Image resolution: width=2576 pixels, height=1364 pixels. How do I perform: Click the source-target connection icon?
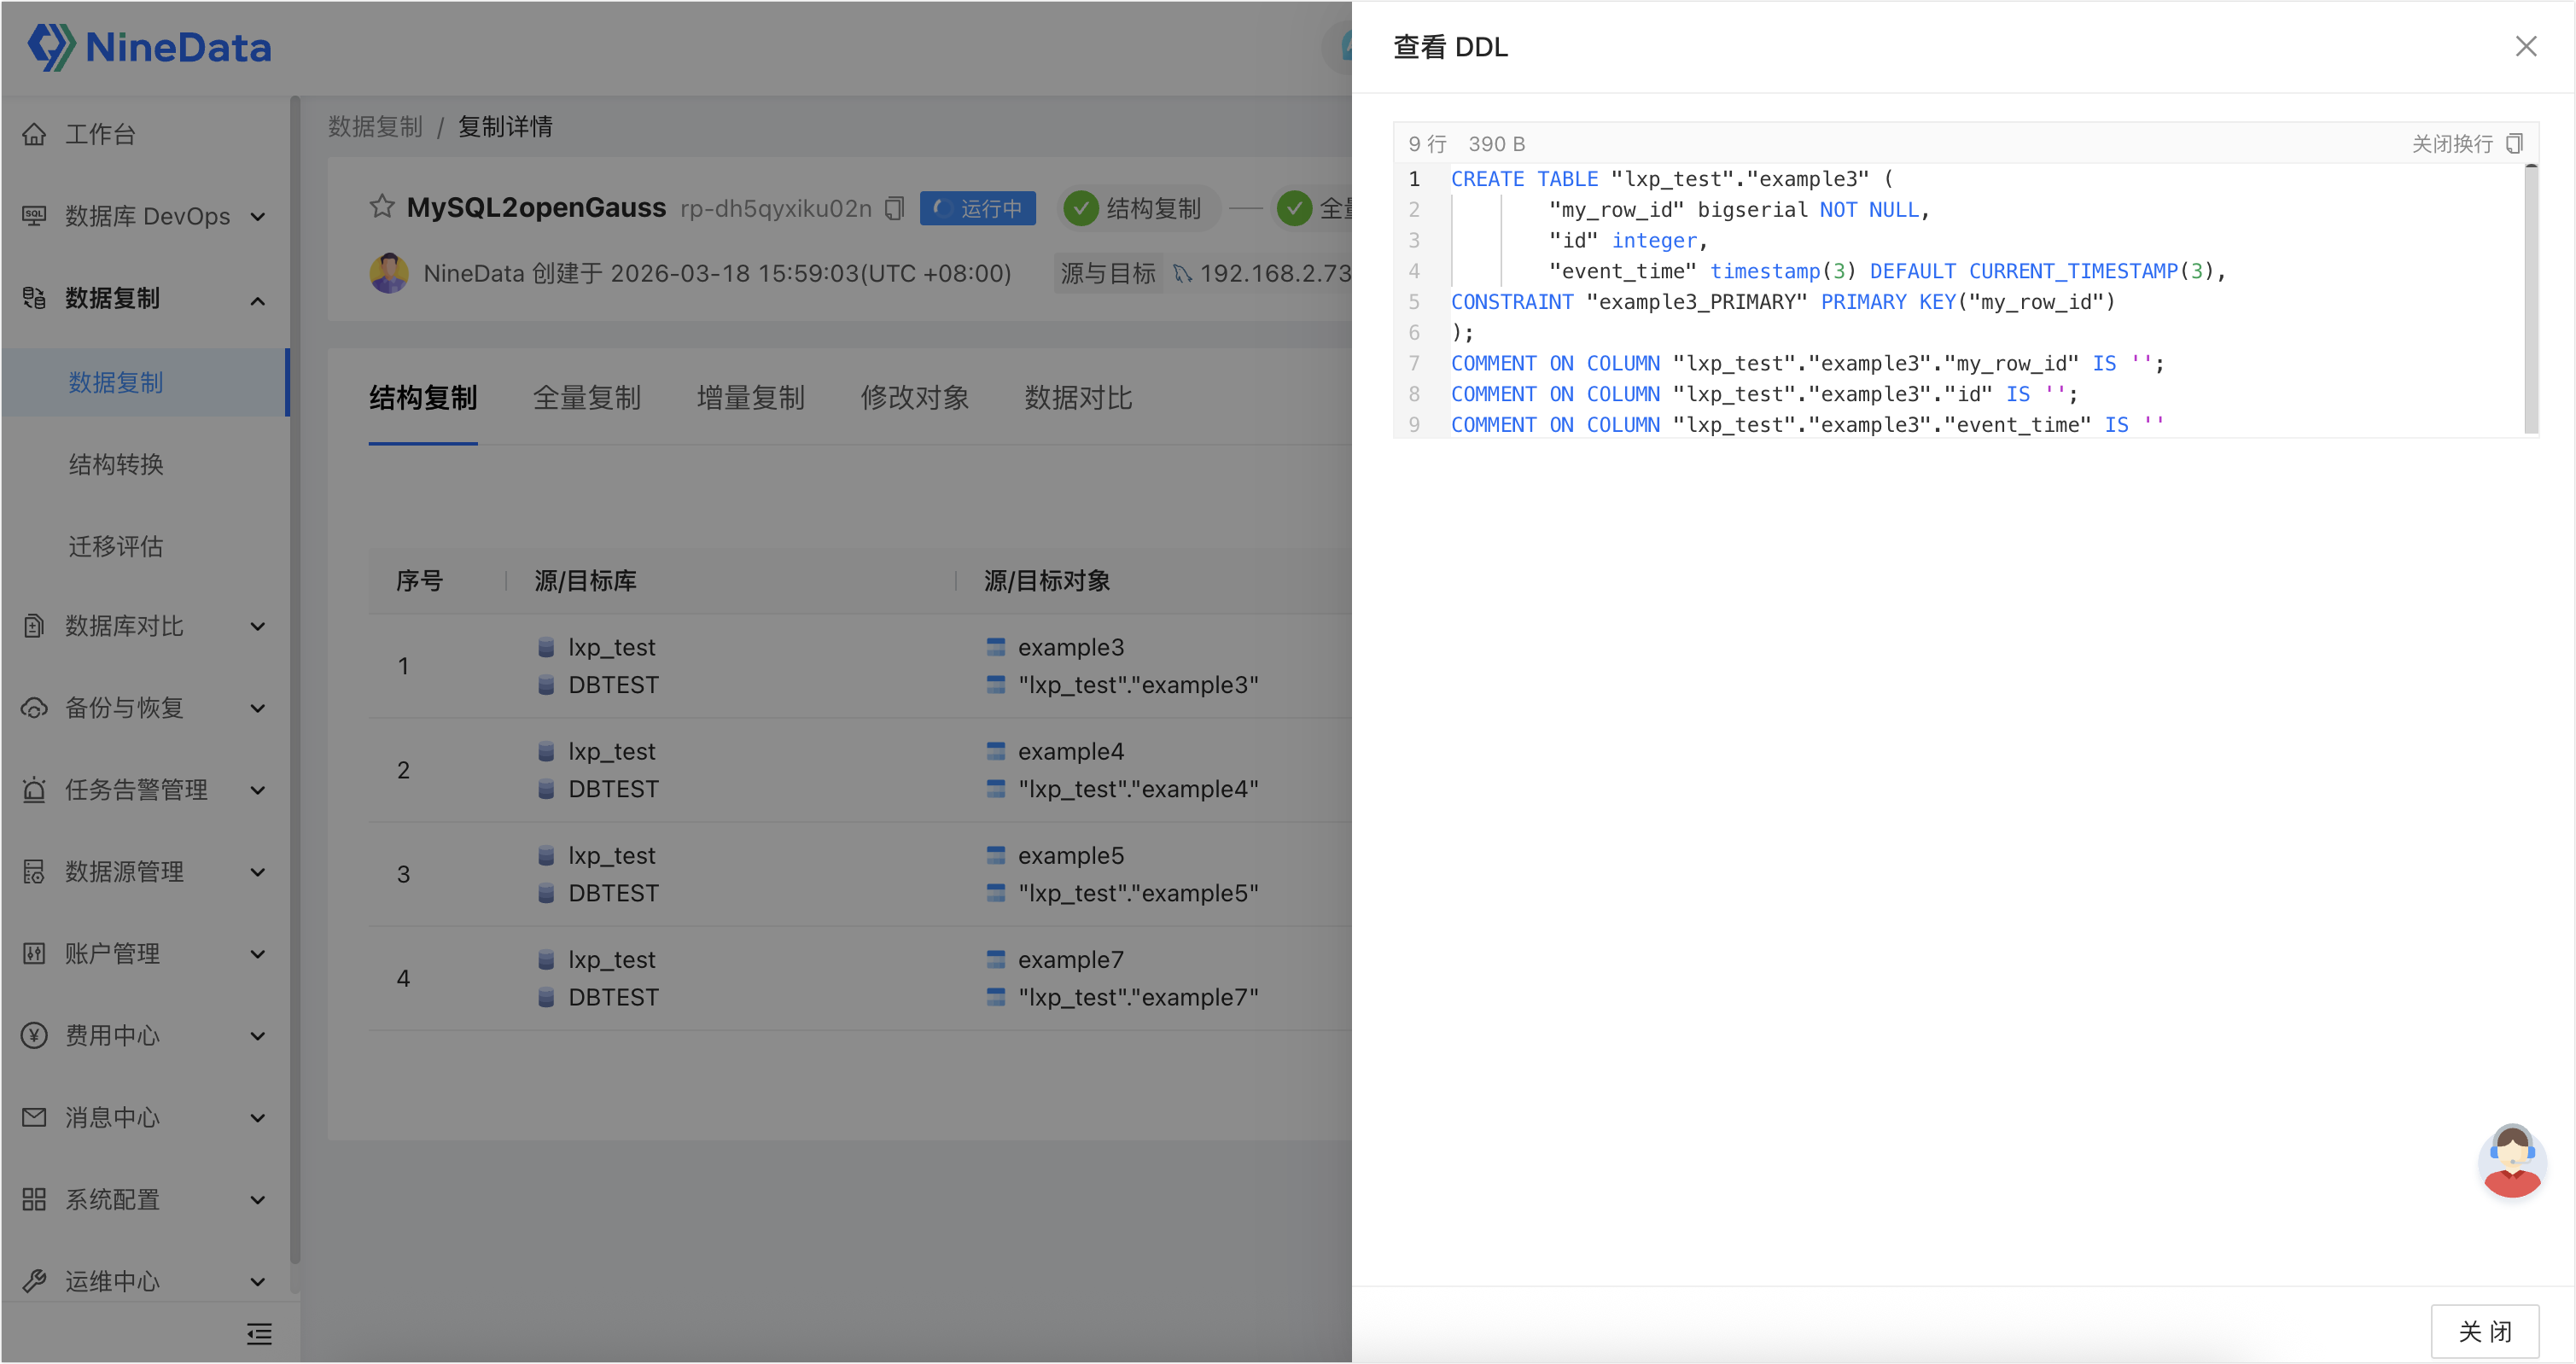(x=1183, y=273)
